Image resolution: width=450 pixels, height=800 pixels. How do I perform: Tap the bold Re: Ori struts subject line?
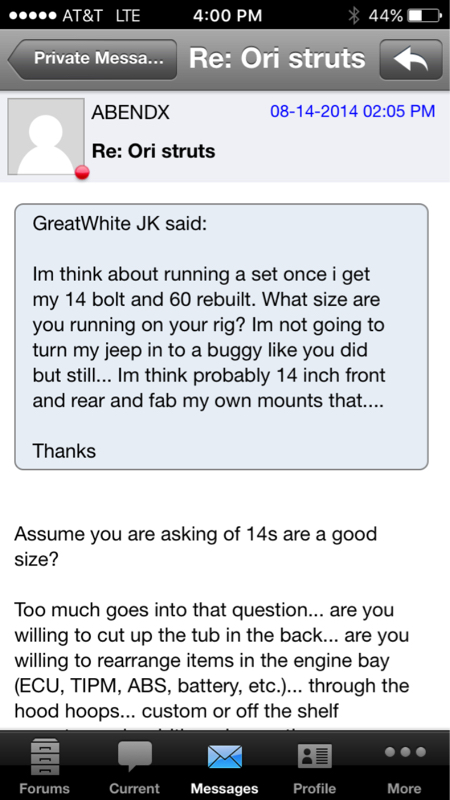153,152
